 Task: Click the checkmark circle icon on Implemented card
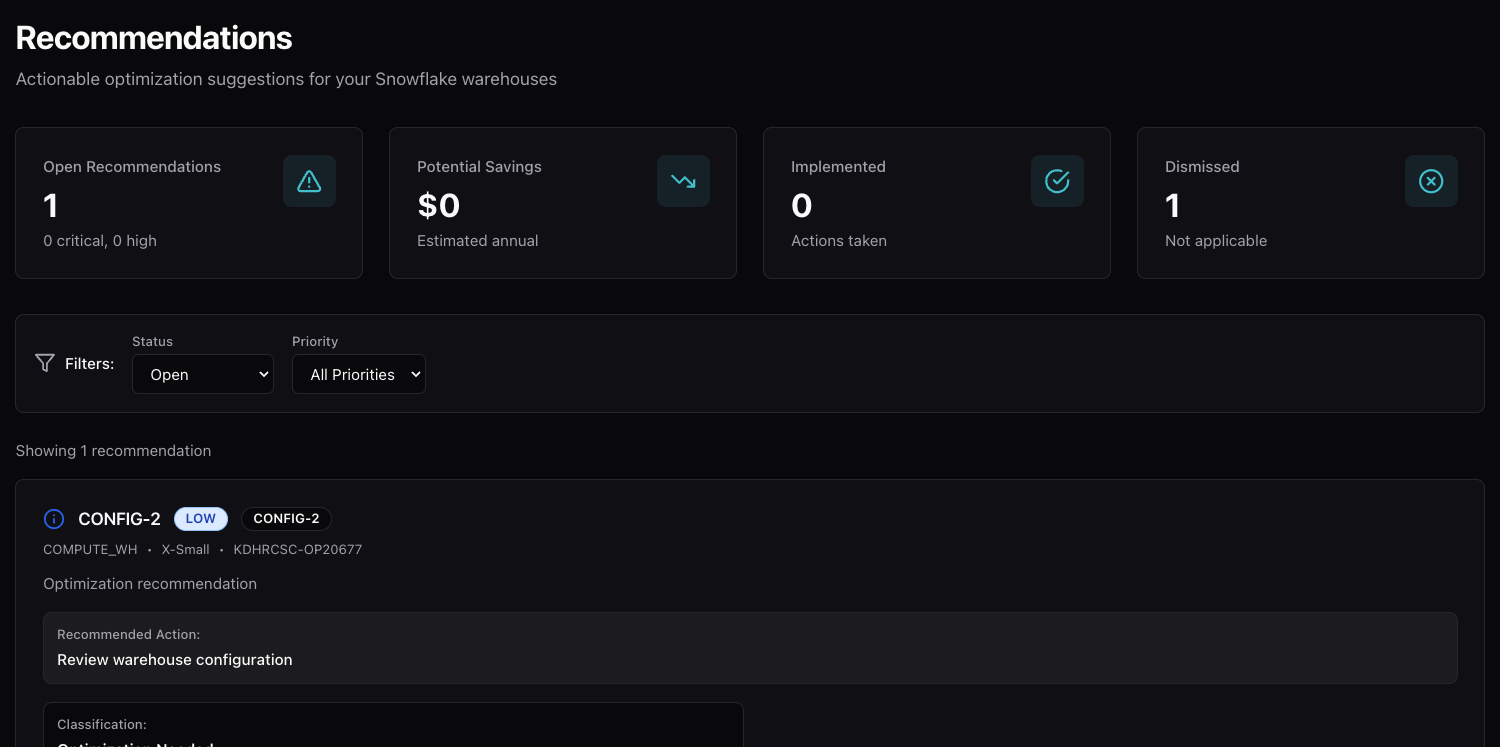coord(1057,181)
